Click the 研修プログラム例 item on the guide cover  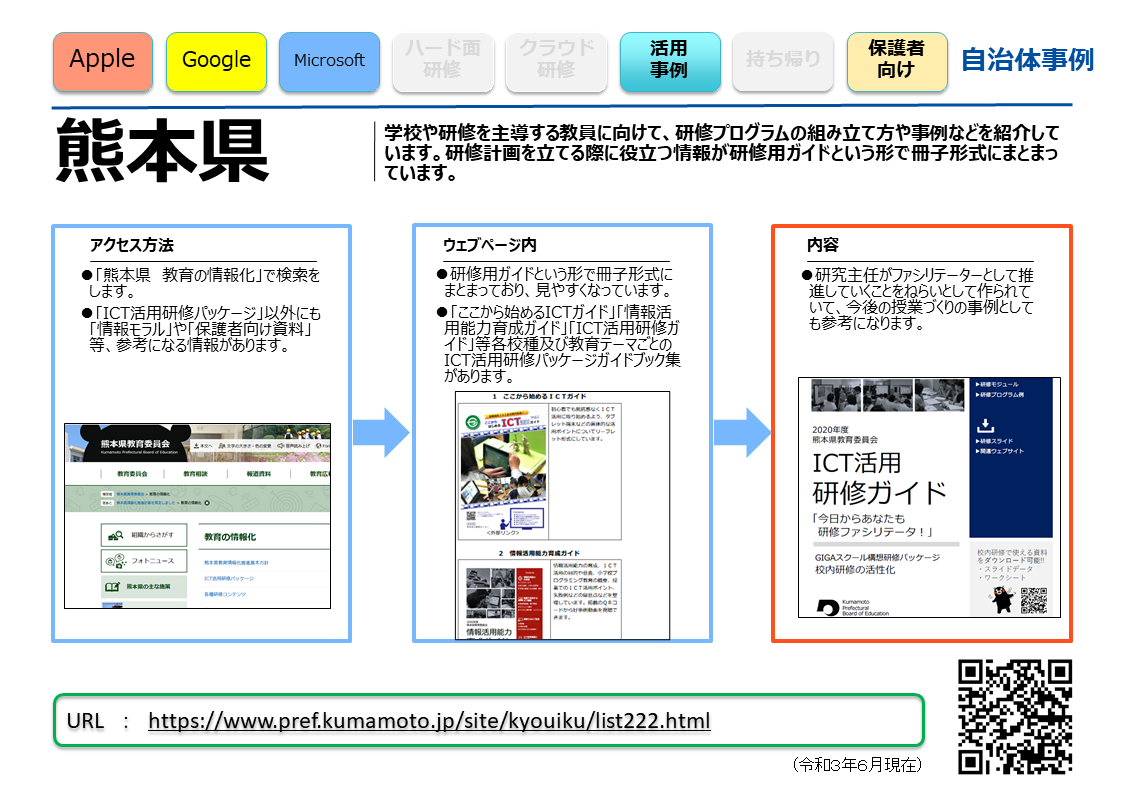point(1000,394)
